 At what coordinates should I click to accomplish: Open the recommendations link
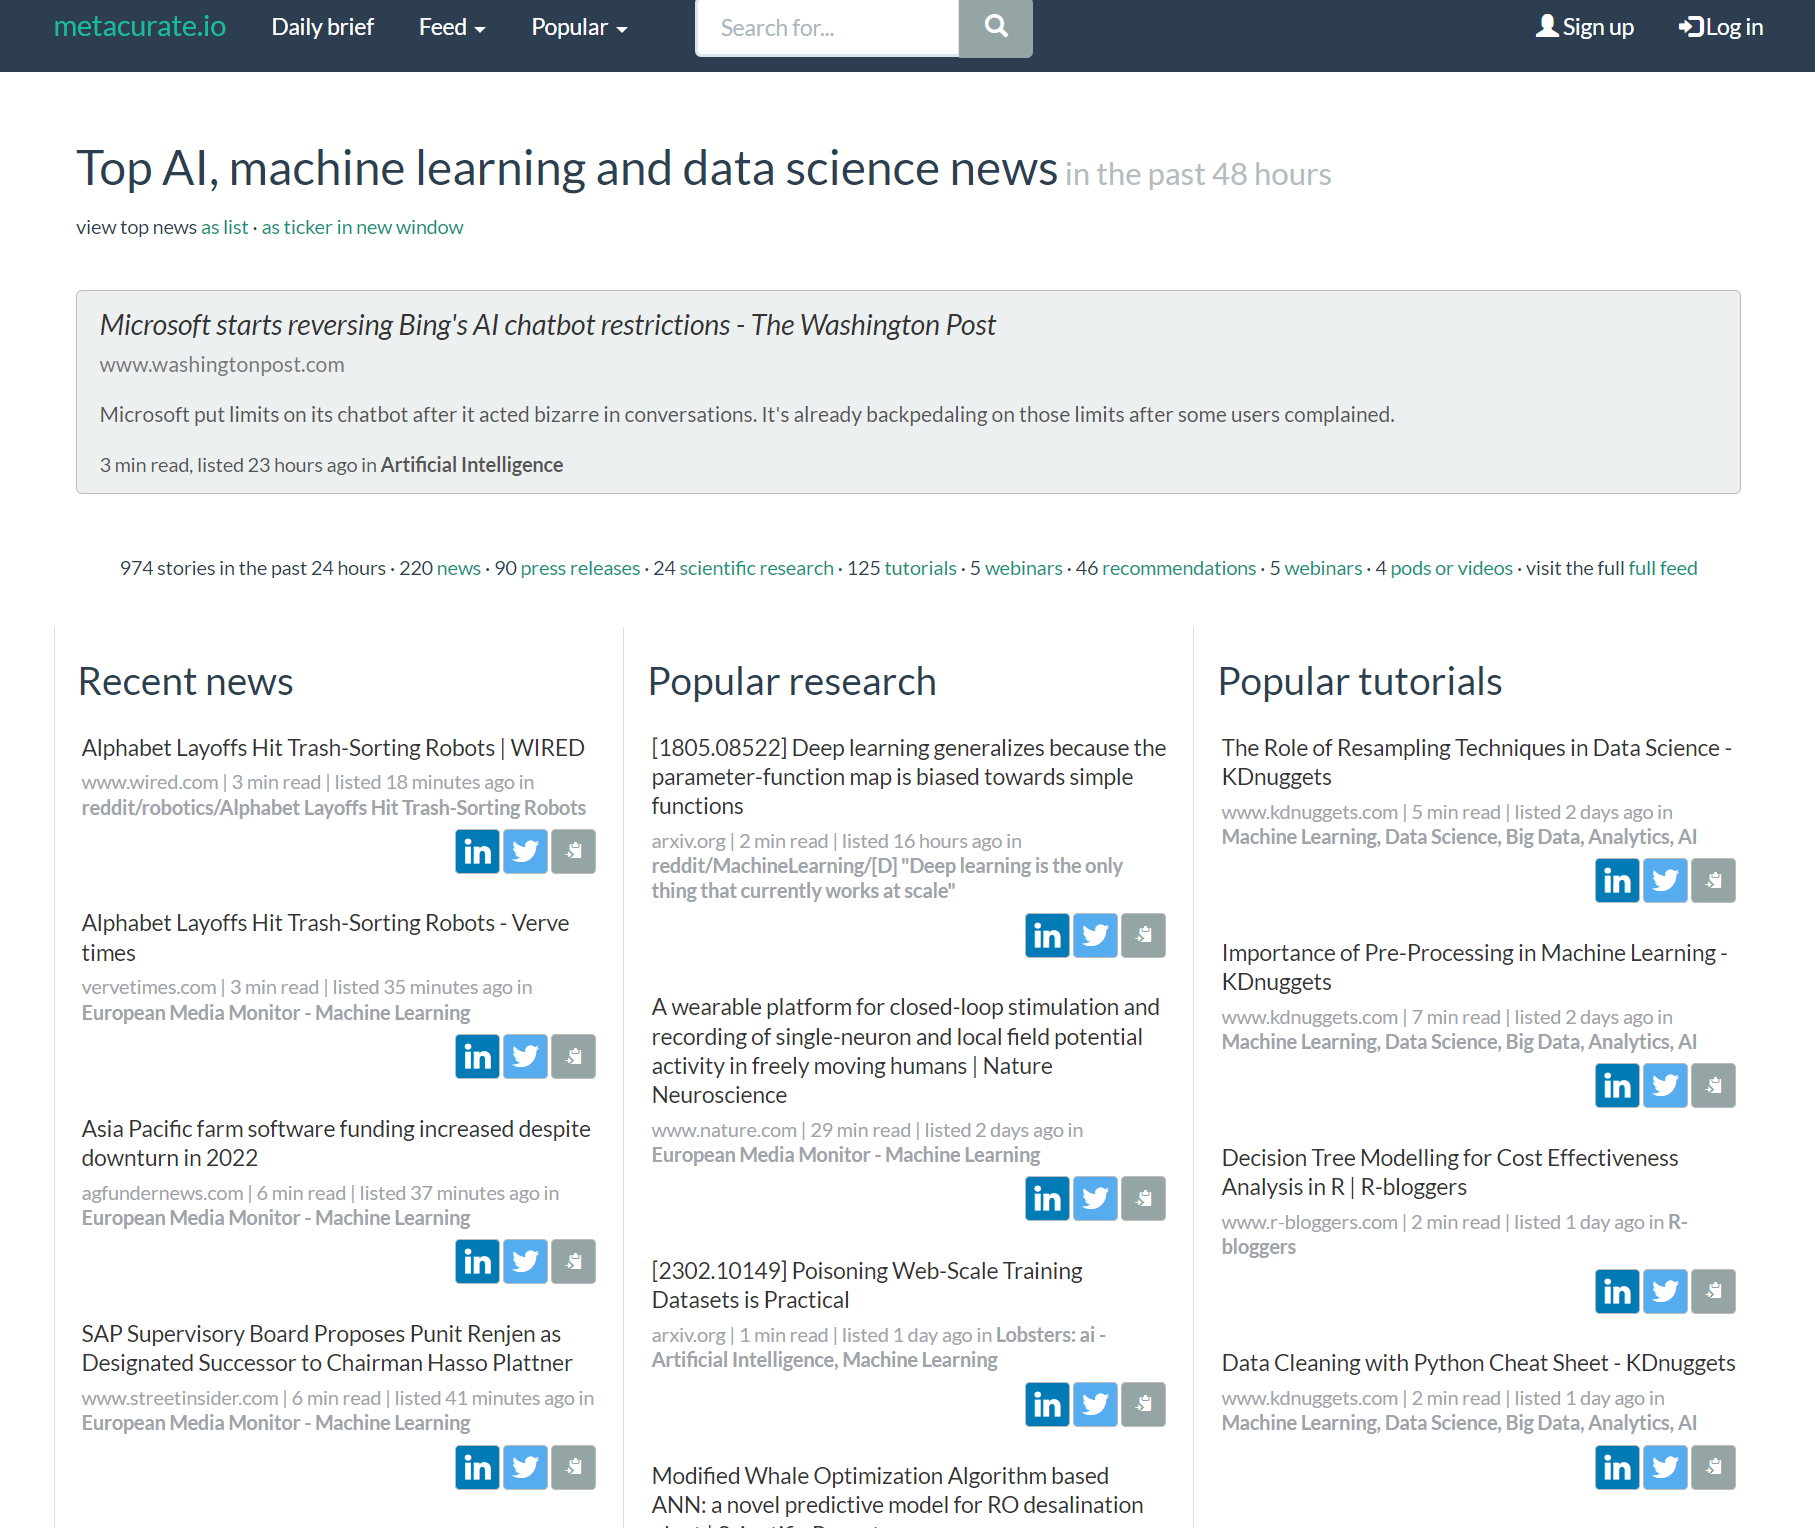(1179, 568)
